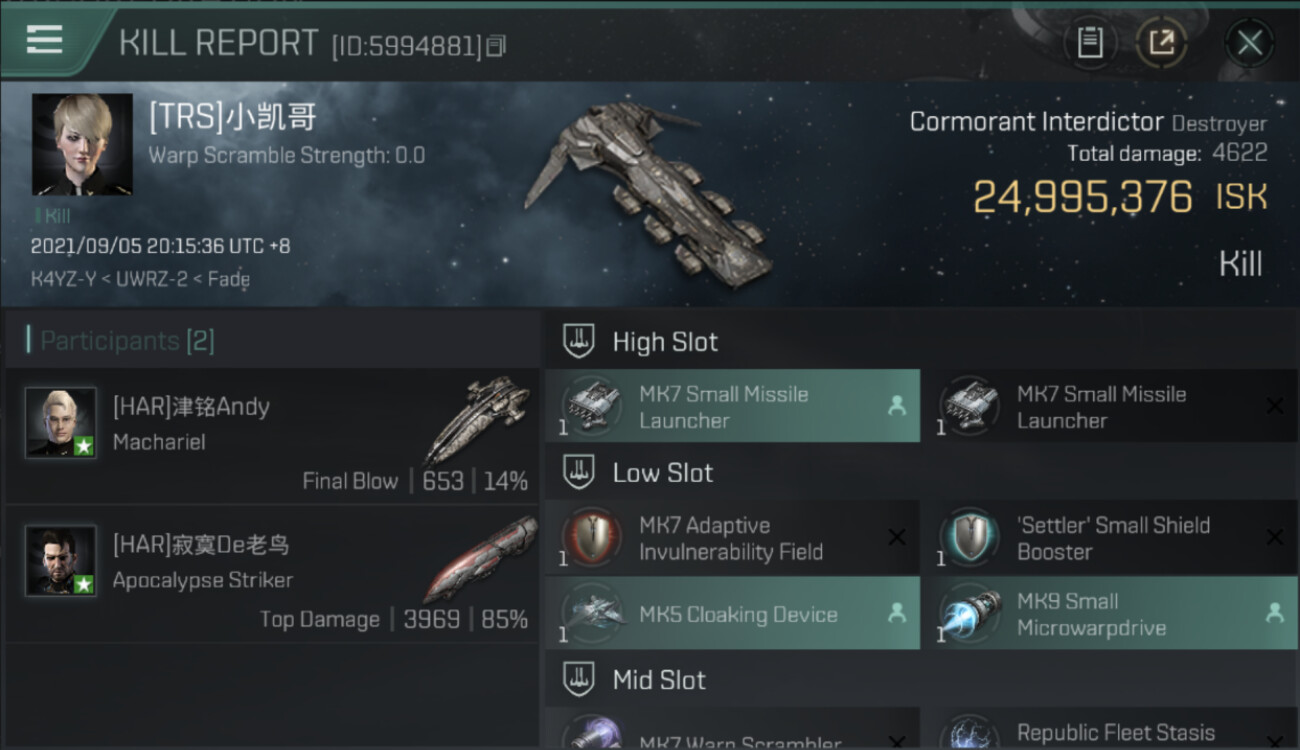Image resolution: width=1300 pixels, height=750 pixels.
Task: View the victim pilot portrait
Action: click(x=82, y=144)
